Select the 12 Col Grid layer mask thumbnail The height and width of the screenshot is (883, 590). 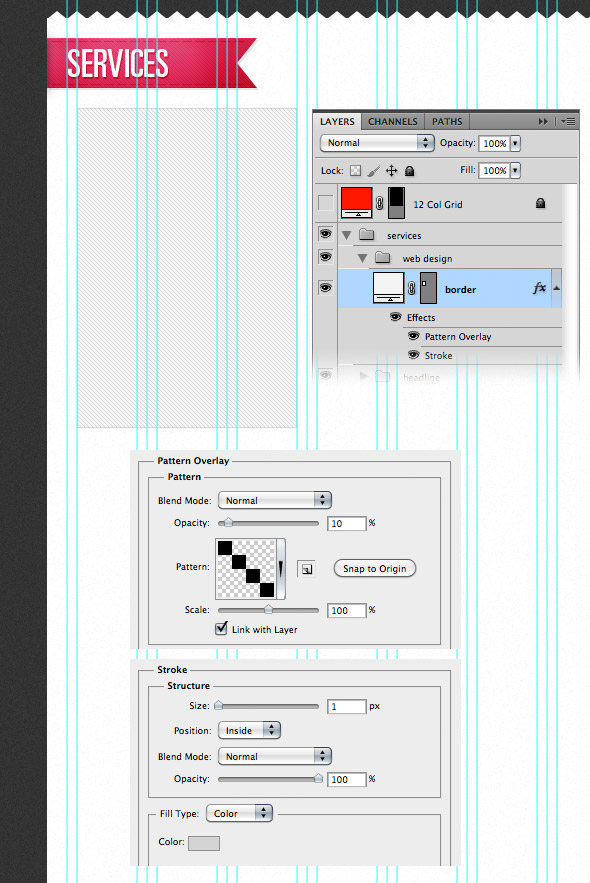click(x=396, y=203)
